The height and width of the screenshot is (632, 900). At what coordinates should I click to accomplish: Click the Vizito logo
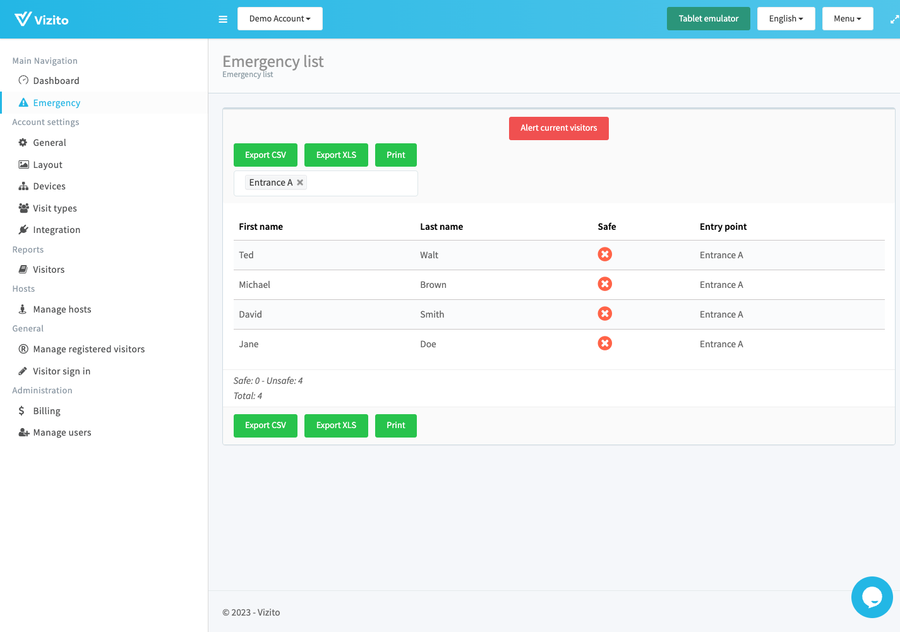coord(42,19)
